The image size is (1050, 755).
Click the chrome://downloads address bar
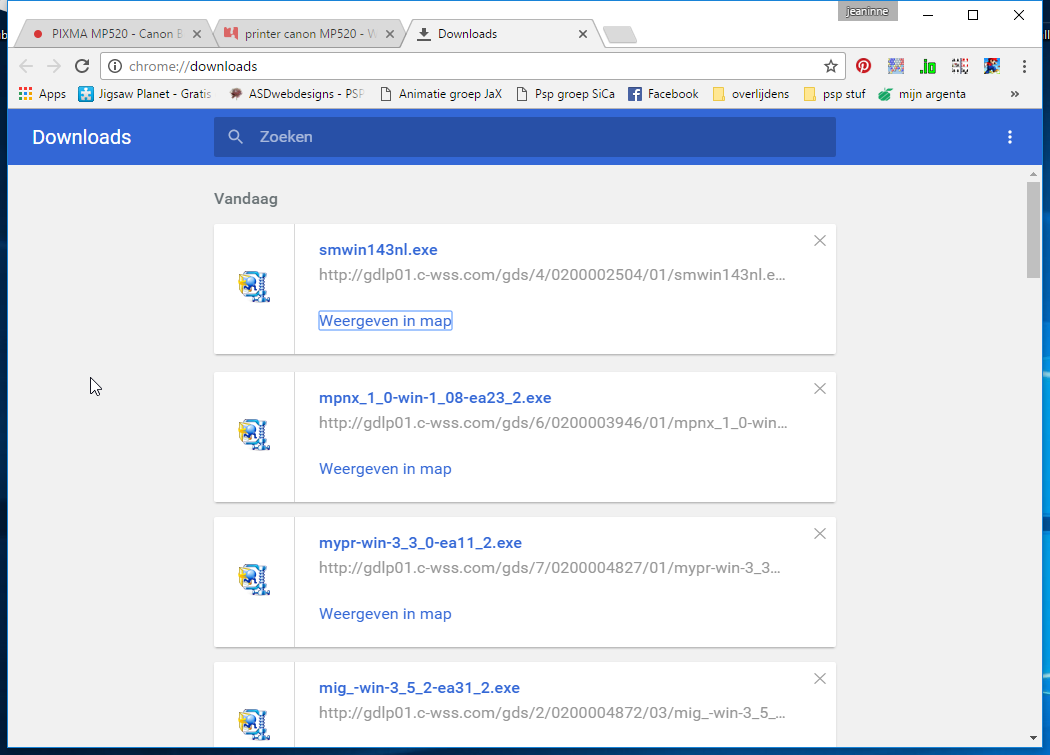[472, 66]
